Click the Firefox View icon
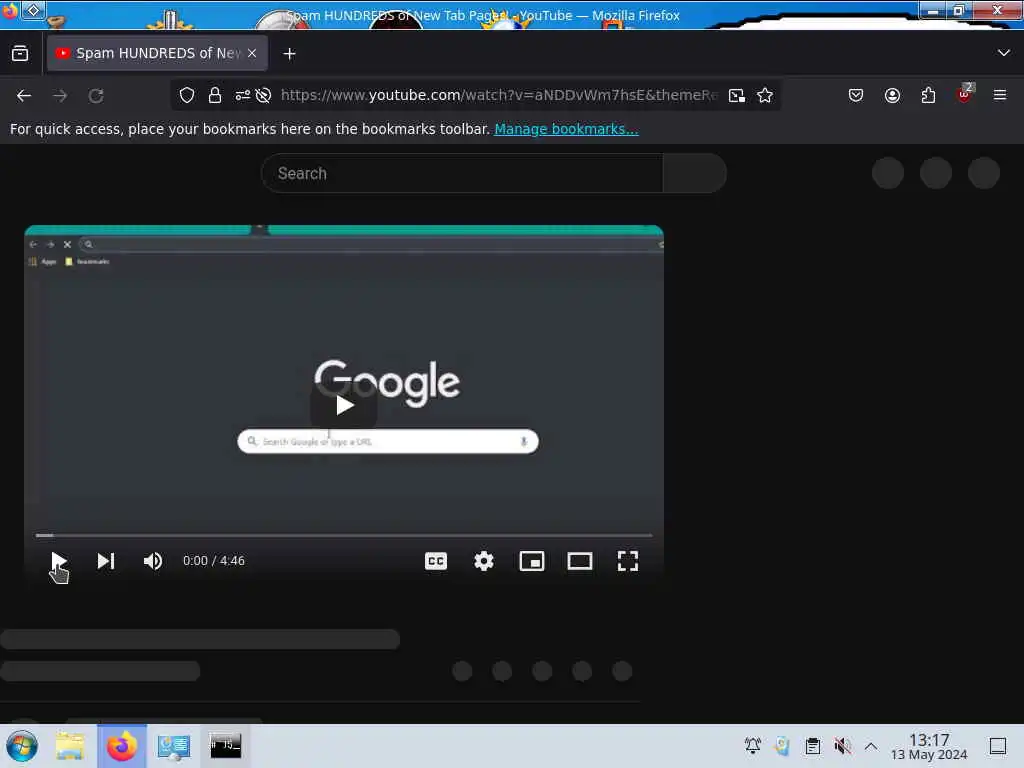This screenshot has width=1024, height=768. coord(20,54)
